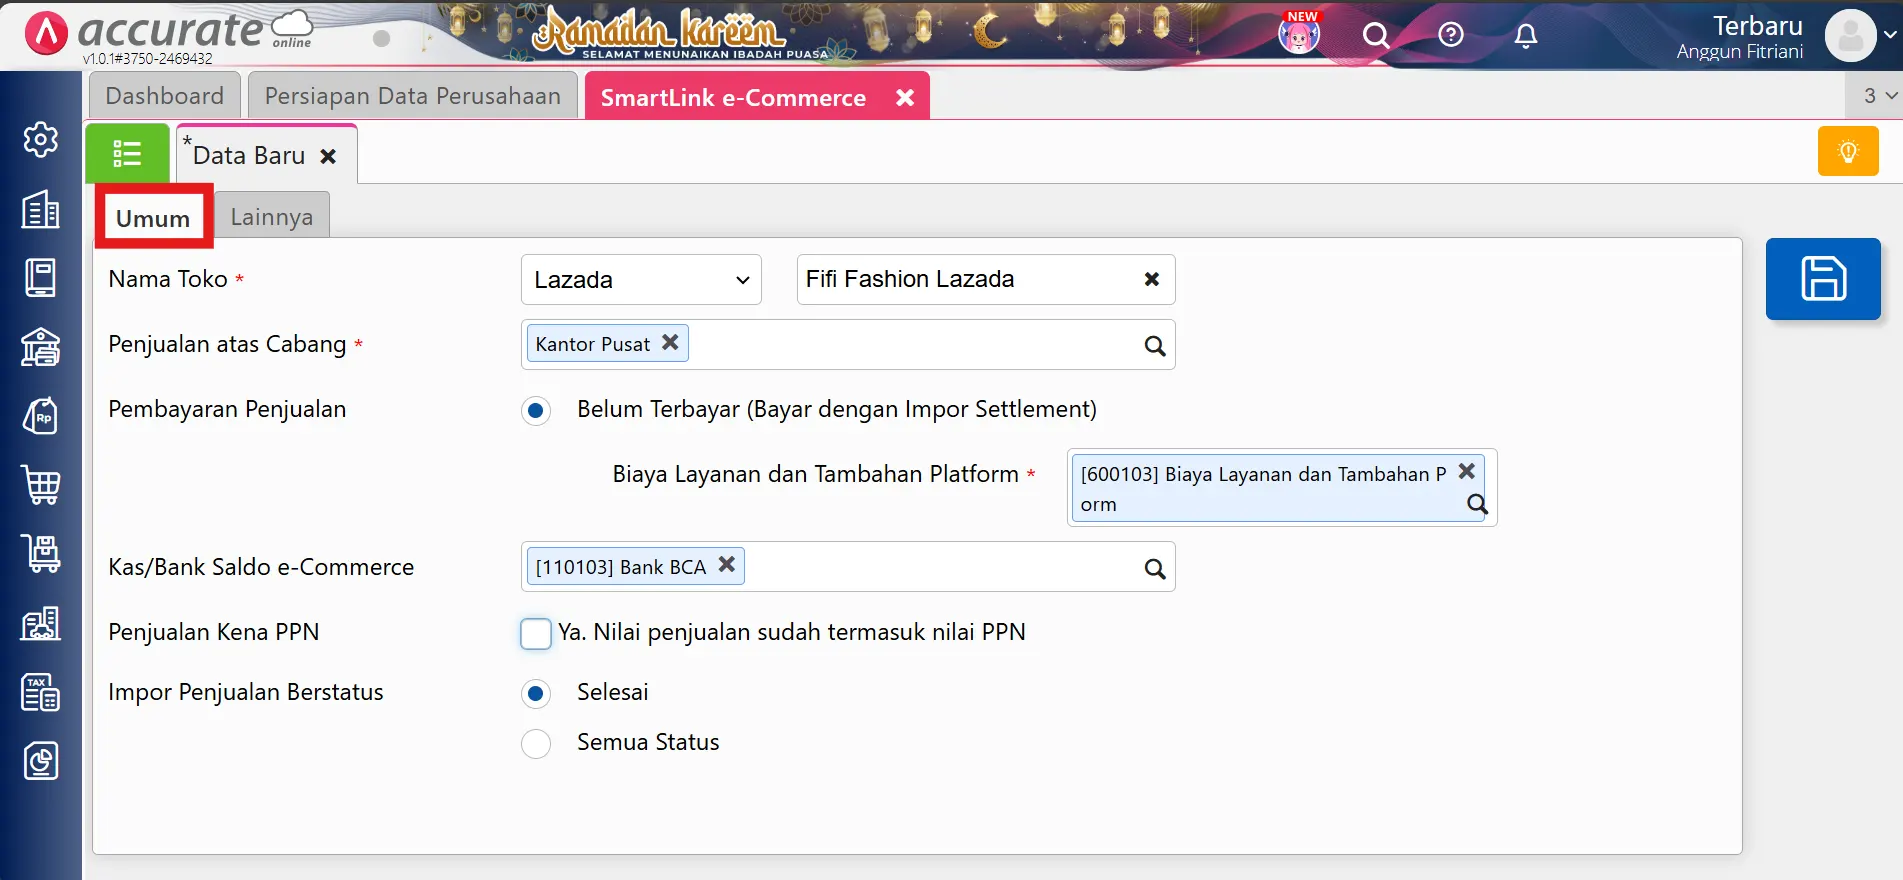Close the Data Baru tab
This screenshot has width=1903, height=880.
328,156
